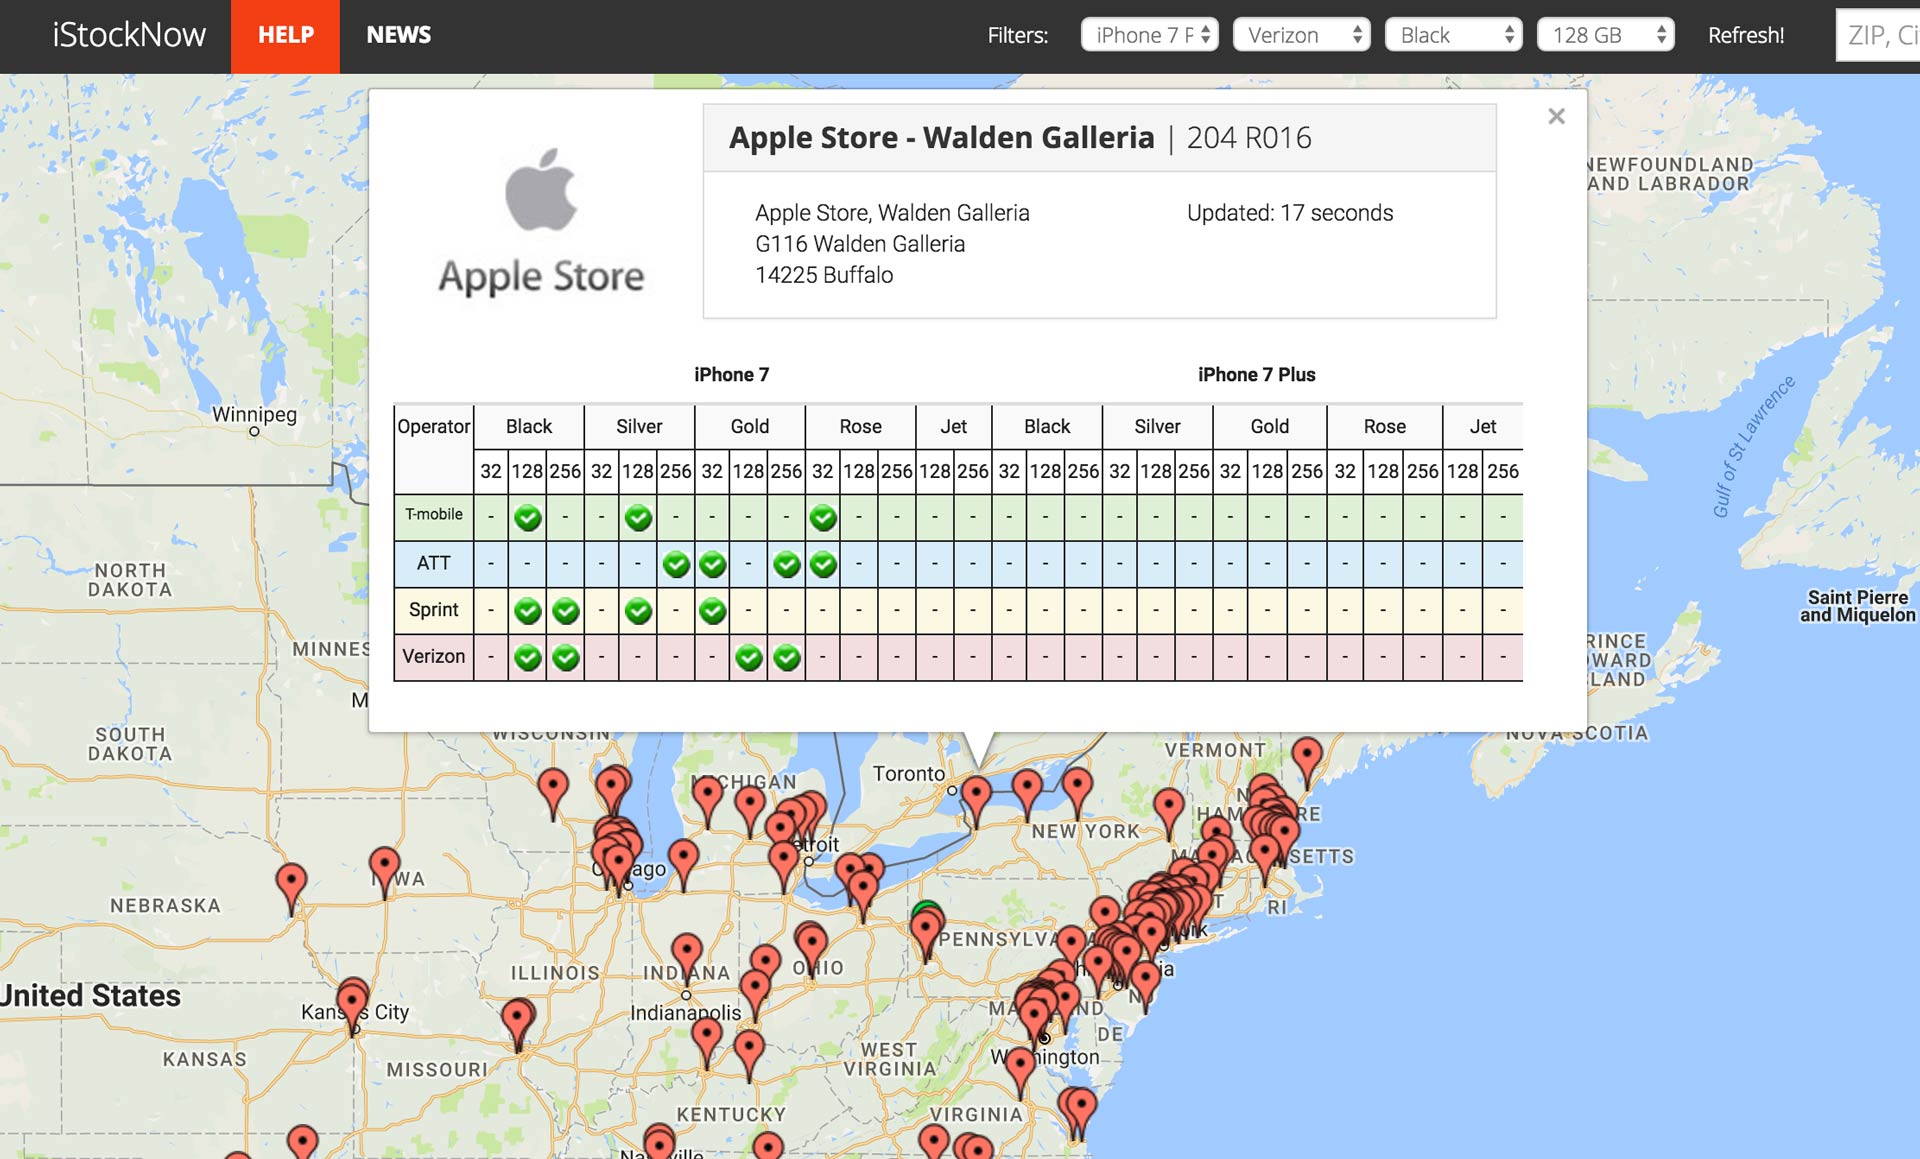This screenshot has width=1920, height=1159.
Task: Focus the ZIP, City search field
Action: (x=1878, y=35)
